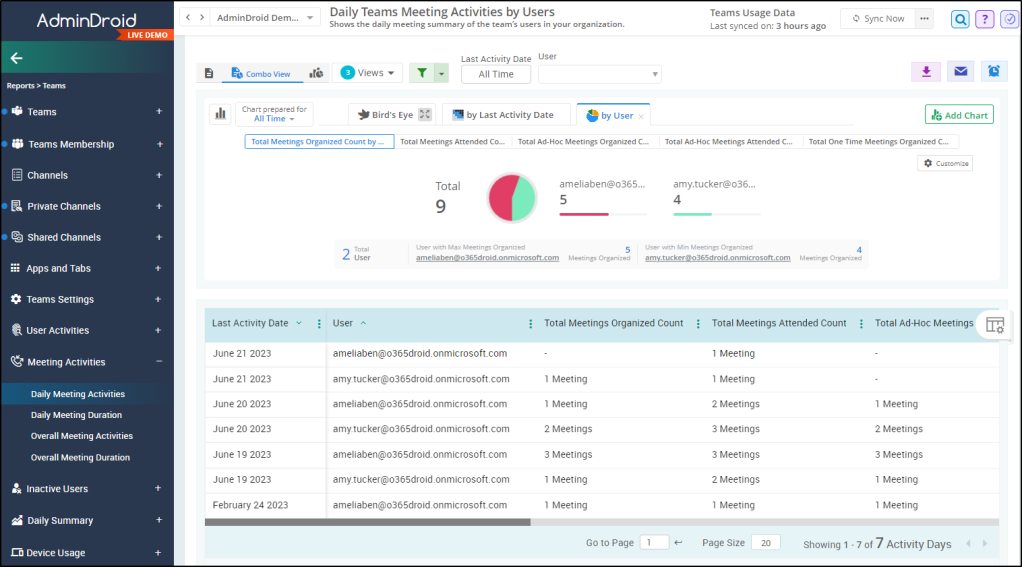Open Total Meetings Attended Count column menu
The width and height of the screenshot is (1022, 567).
(861, 324)
